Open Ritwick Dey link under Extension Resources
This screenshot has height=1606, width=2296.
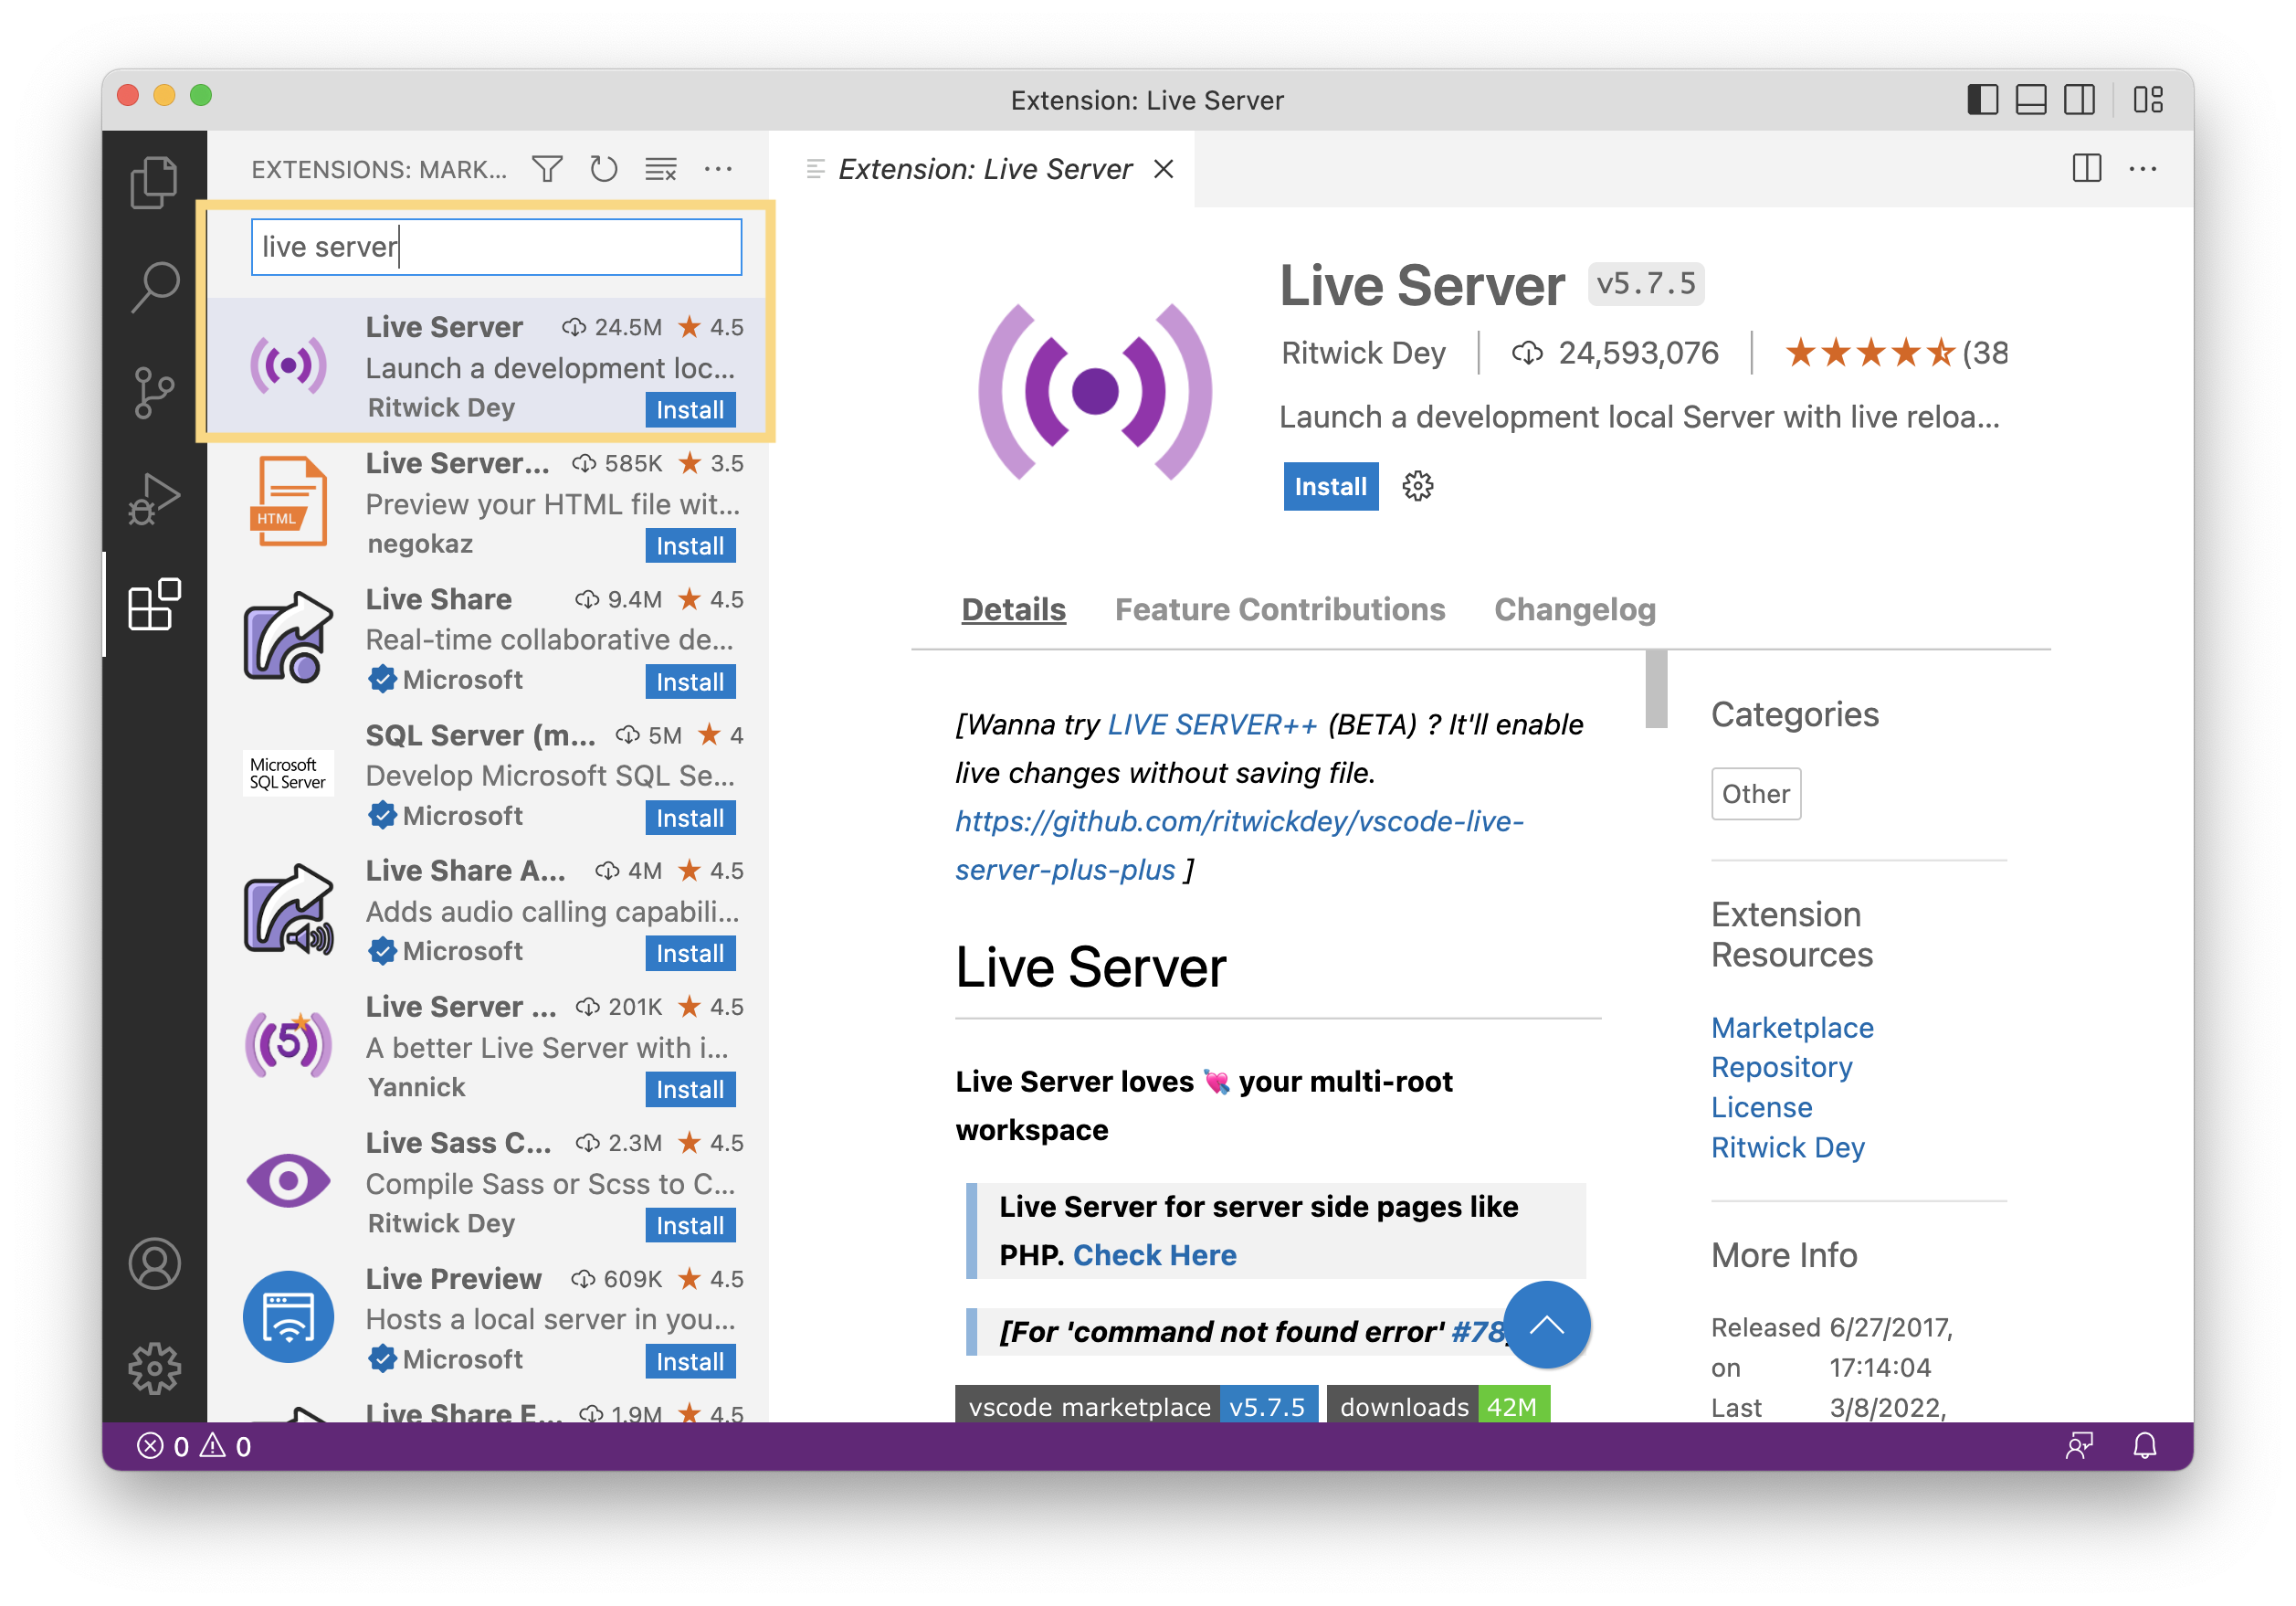[1787, 1147]
